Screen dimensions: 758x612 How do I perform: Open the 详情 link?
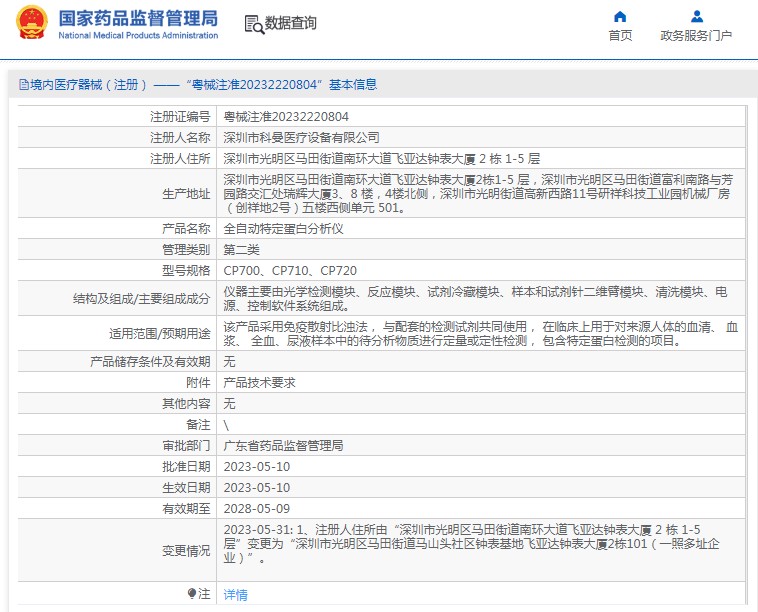click(x=235, y=595)
